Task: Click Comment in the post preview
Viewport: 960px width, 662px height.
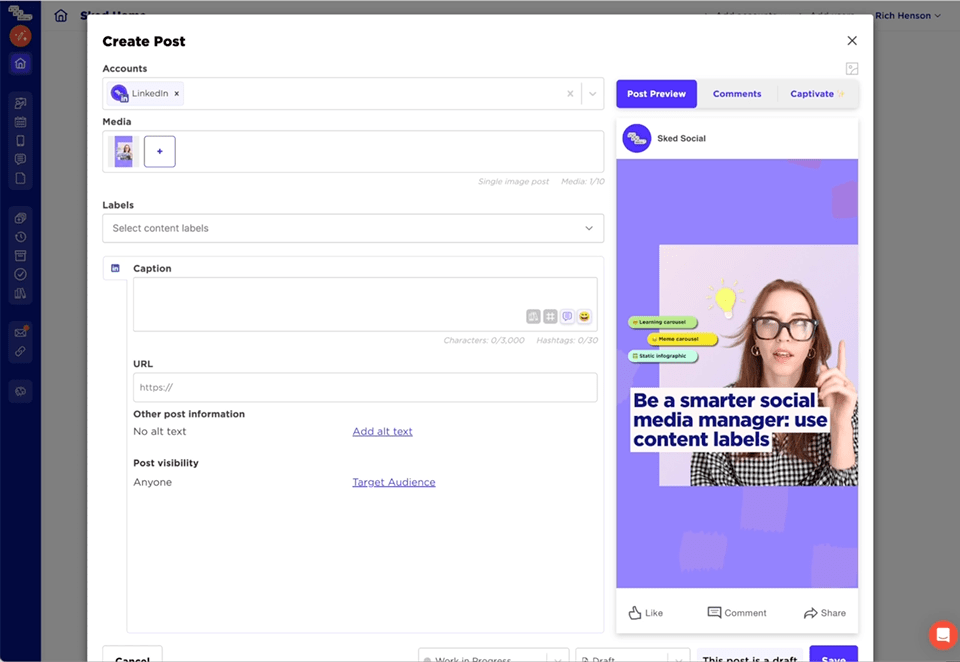Action: [x=737, y=613]
